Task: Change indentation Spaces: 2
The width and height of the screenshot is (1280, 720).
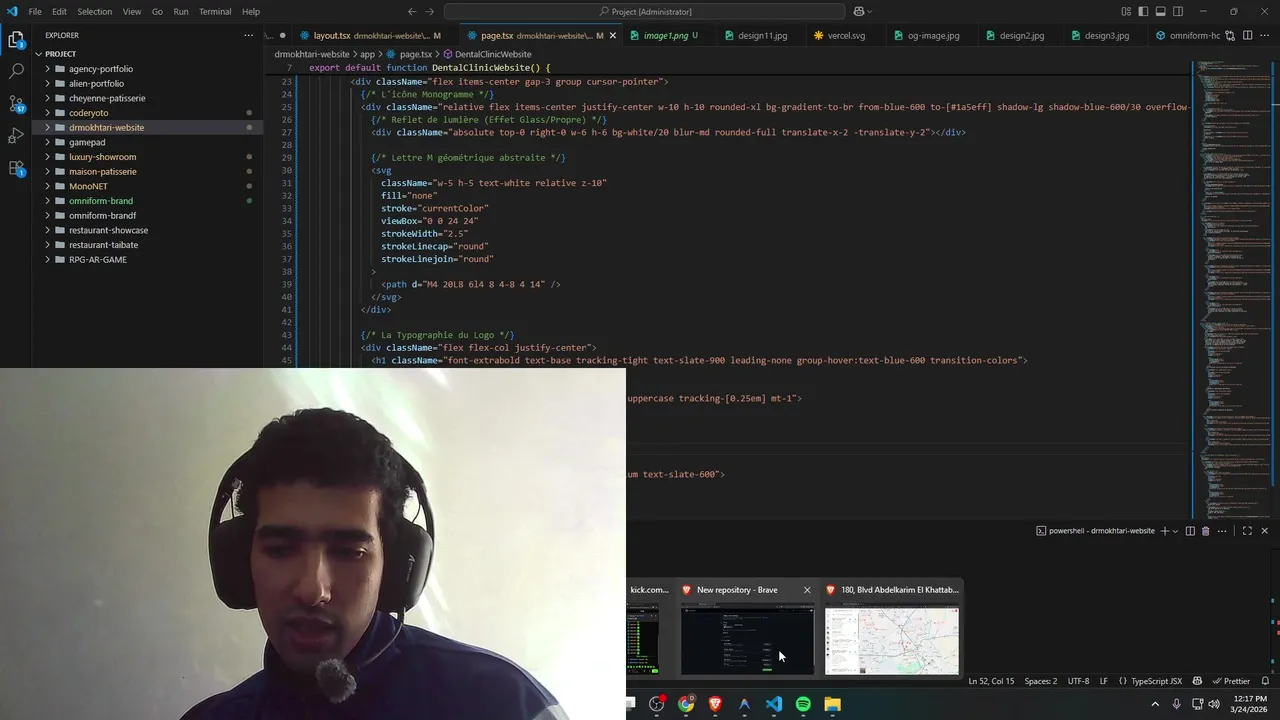Action: click(x=1040, y=681)
